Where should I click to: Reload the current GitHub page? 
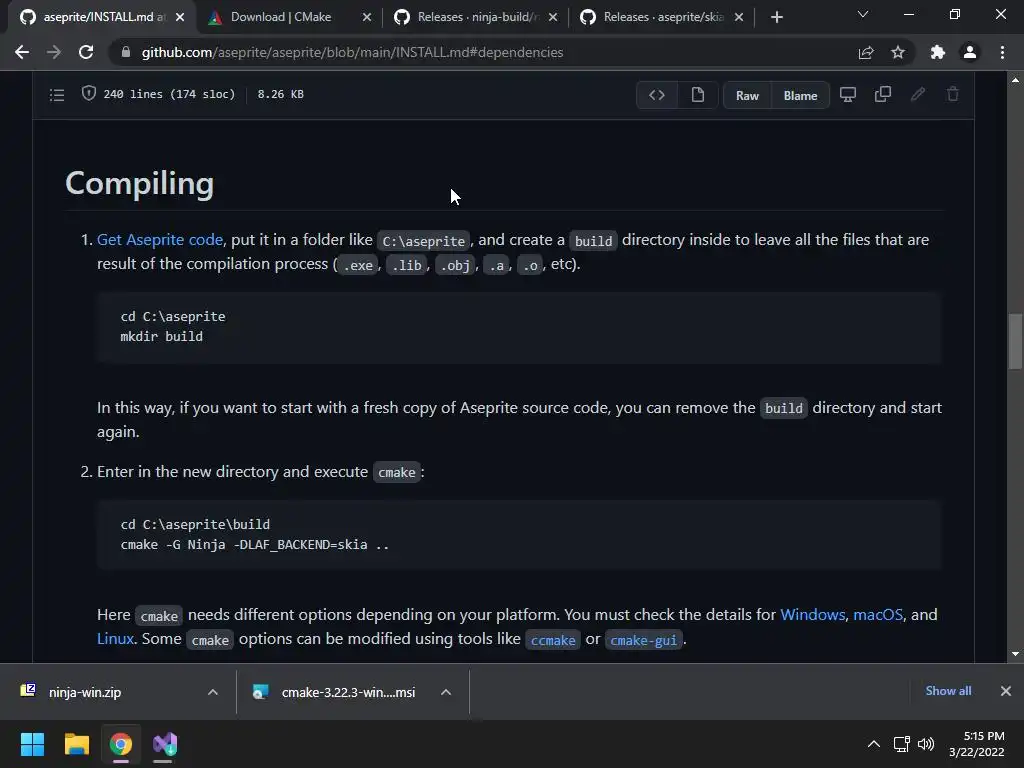coord(86,52)
